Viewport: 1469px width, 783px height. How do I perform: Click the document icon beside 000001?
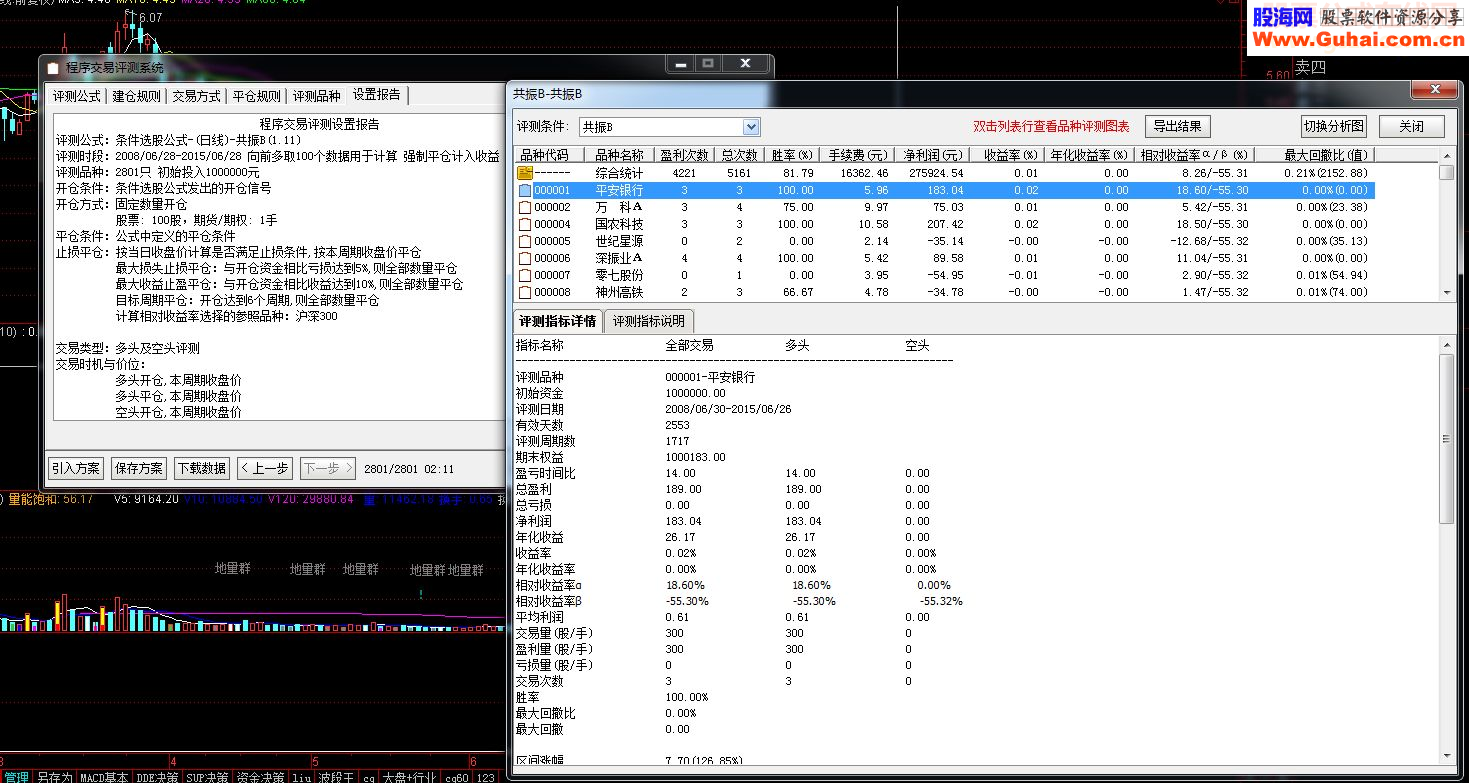(525, 190)
